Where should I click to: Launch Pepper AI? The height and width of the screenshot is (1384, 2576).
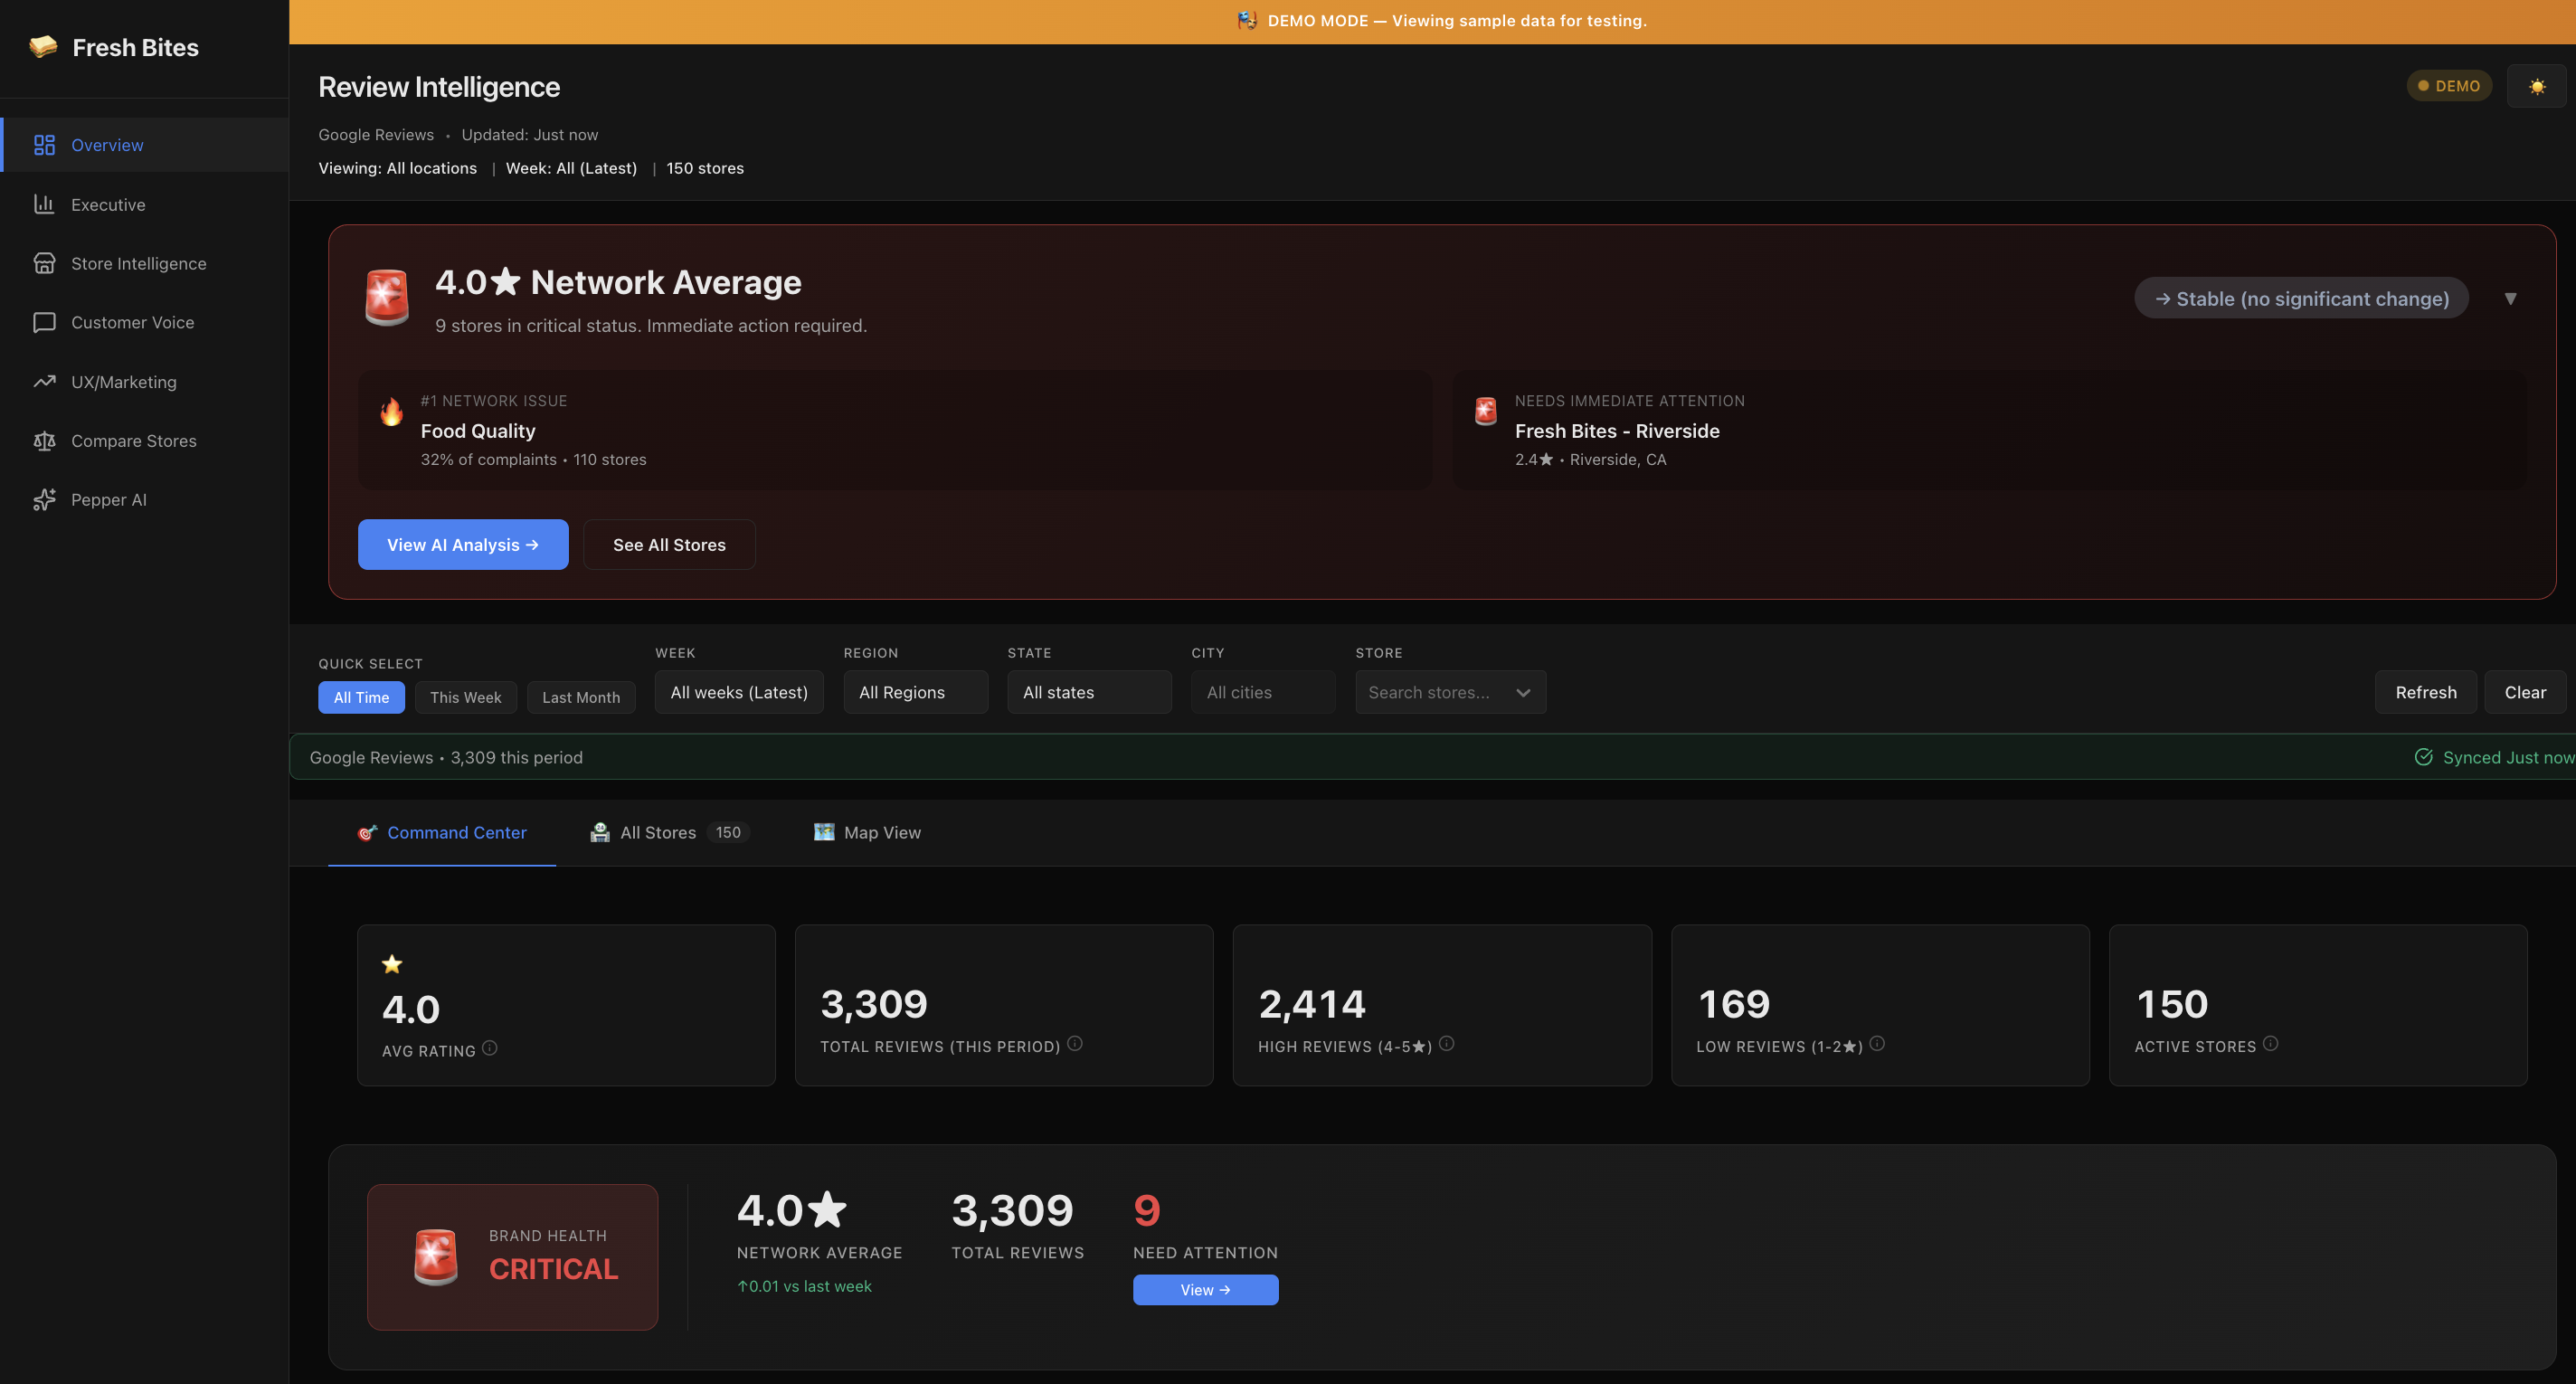[x=108, y=499]
